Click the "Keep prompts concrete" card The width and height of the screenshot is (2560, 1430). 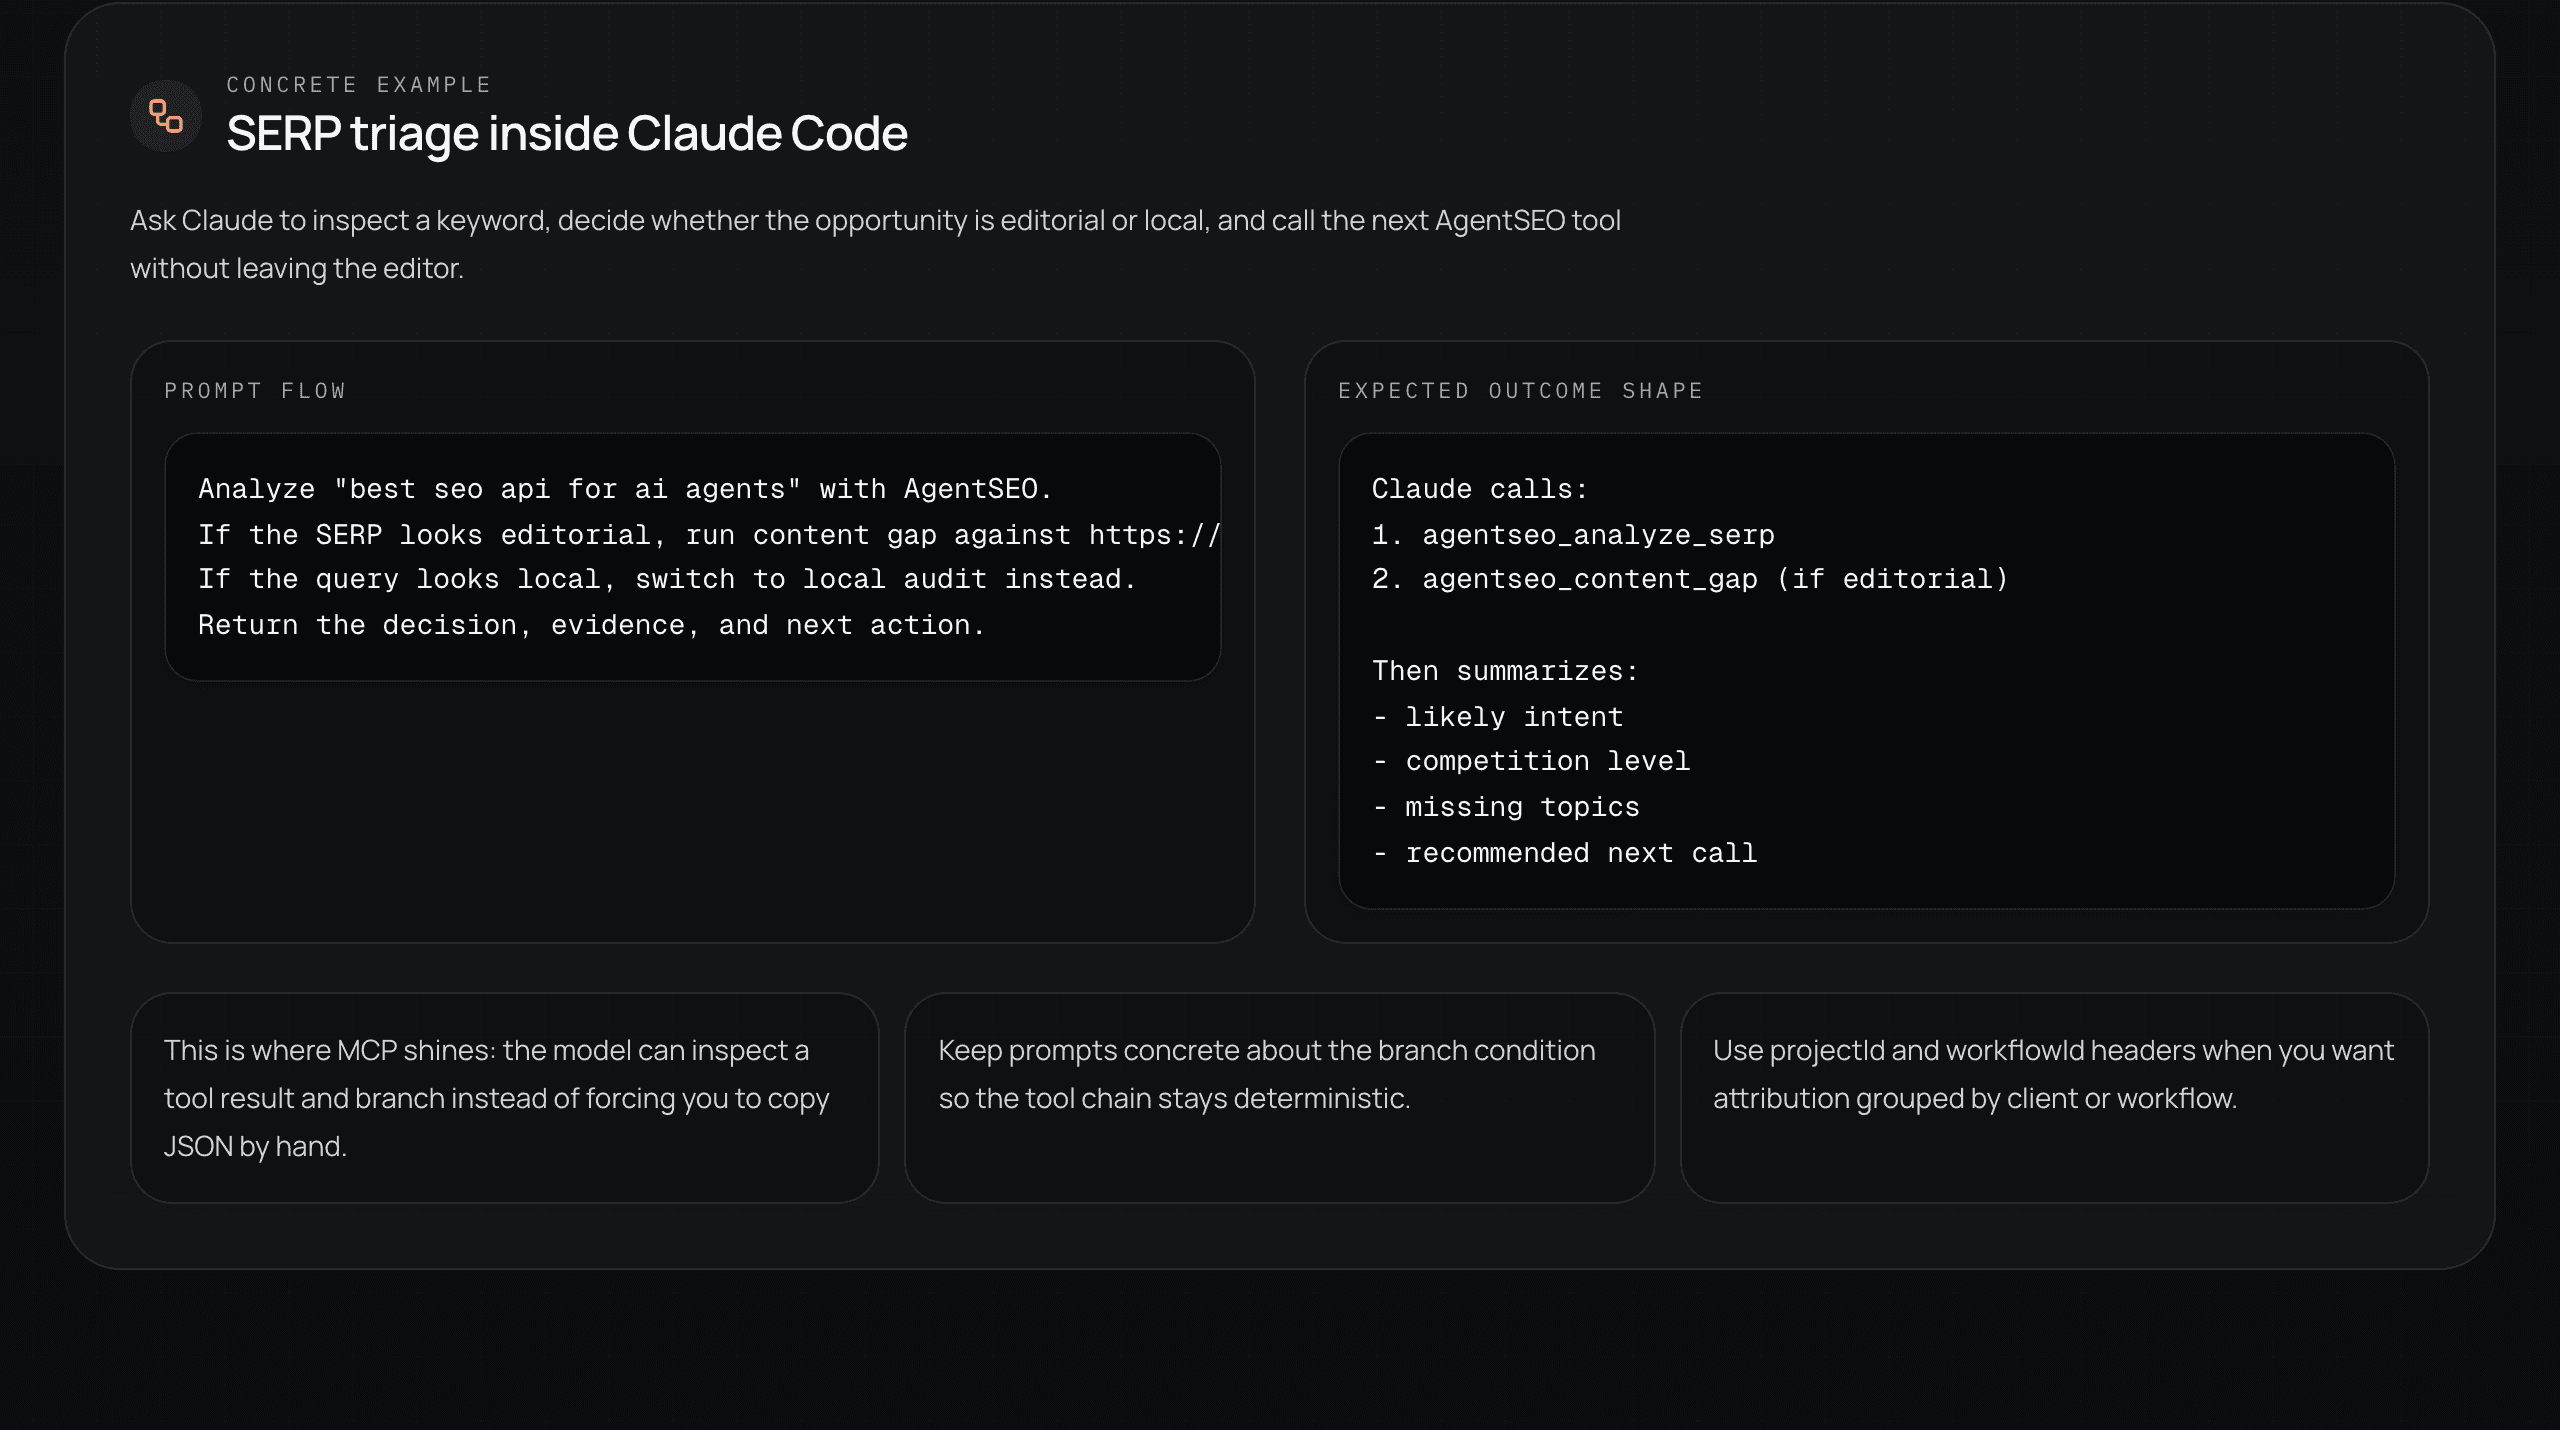click(x=1279, y=1098)
